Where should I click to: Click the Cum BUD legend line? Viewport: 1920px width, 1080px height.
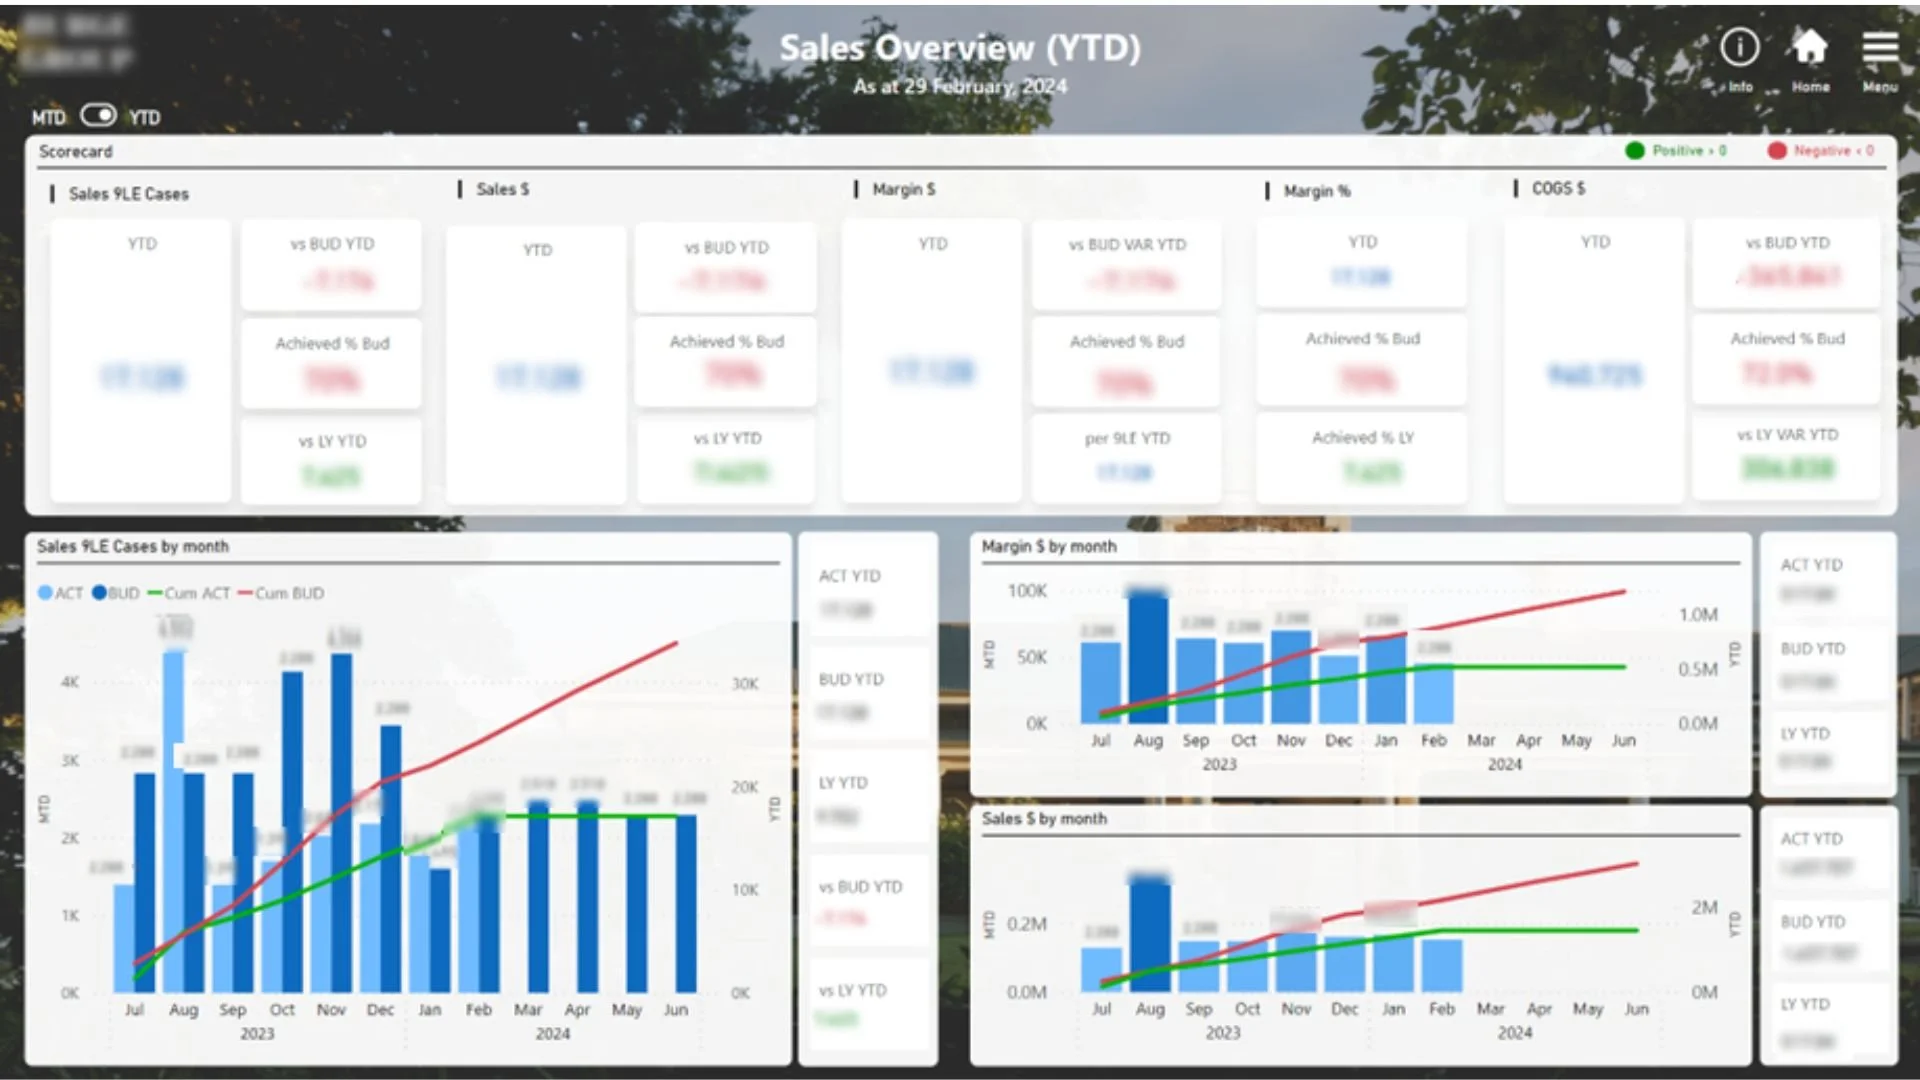[x=245, y=593]
